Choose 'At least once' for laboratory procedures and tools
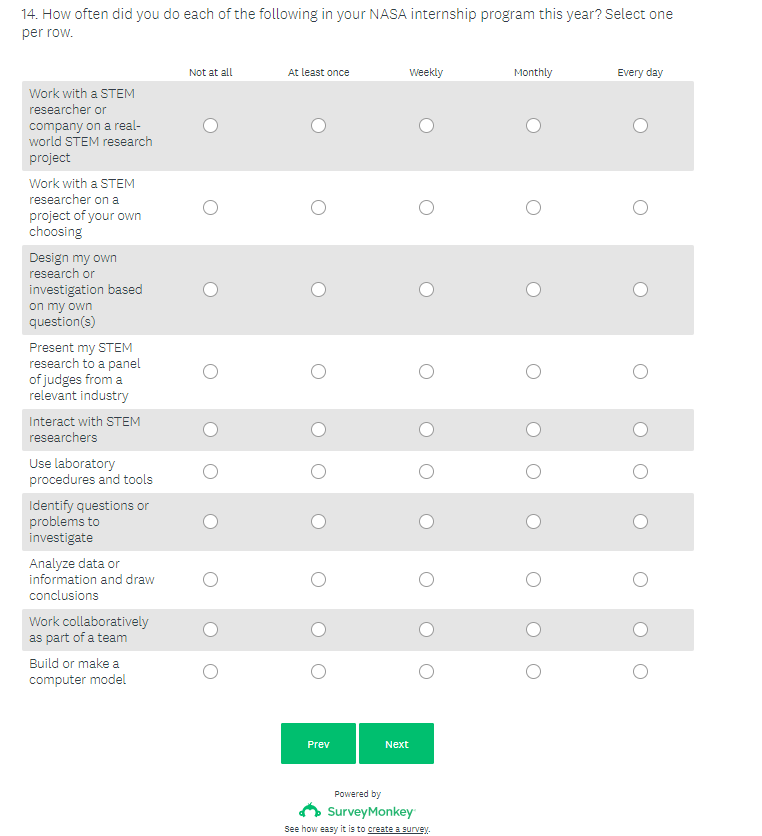This screenshot has width=762, height=836. [x=318, y=472]
